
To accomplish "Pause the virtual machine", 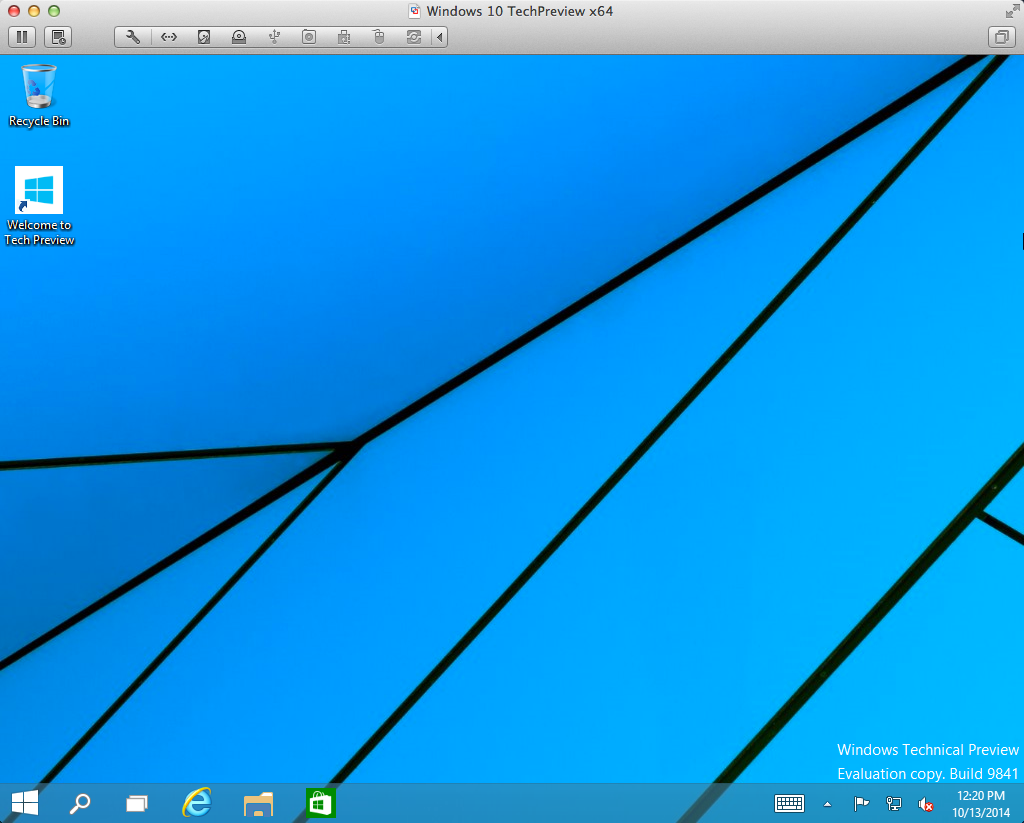I will pos(22,37).
